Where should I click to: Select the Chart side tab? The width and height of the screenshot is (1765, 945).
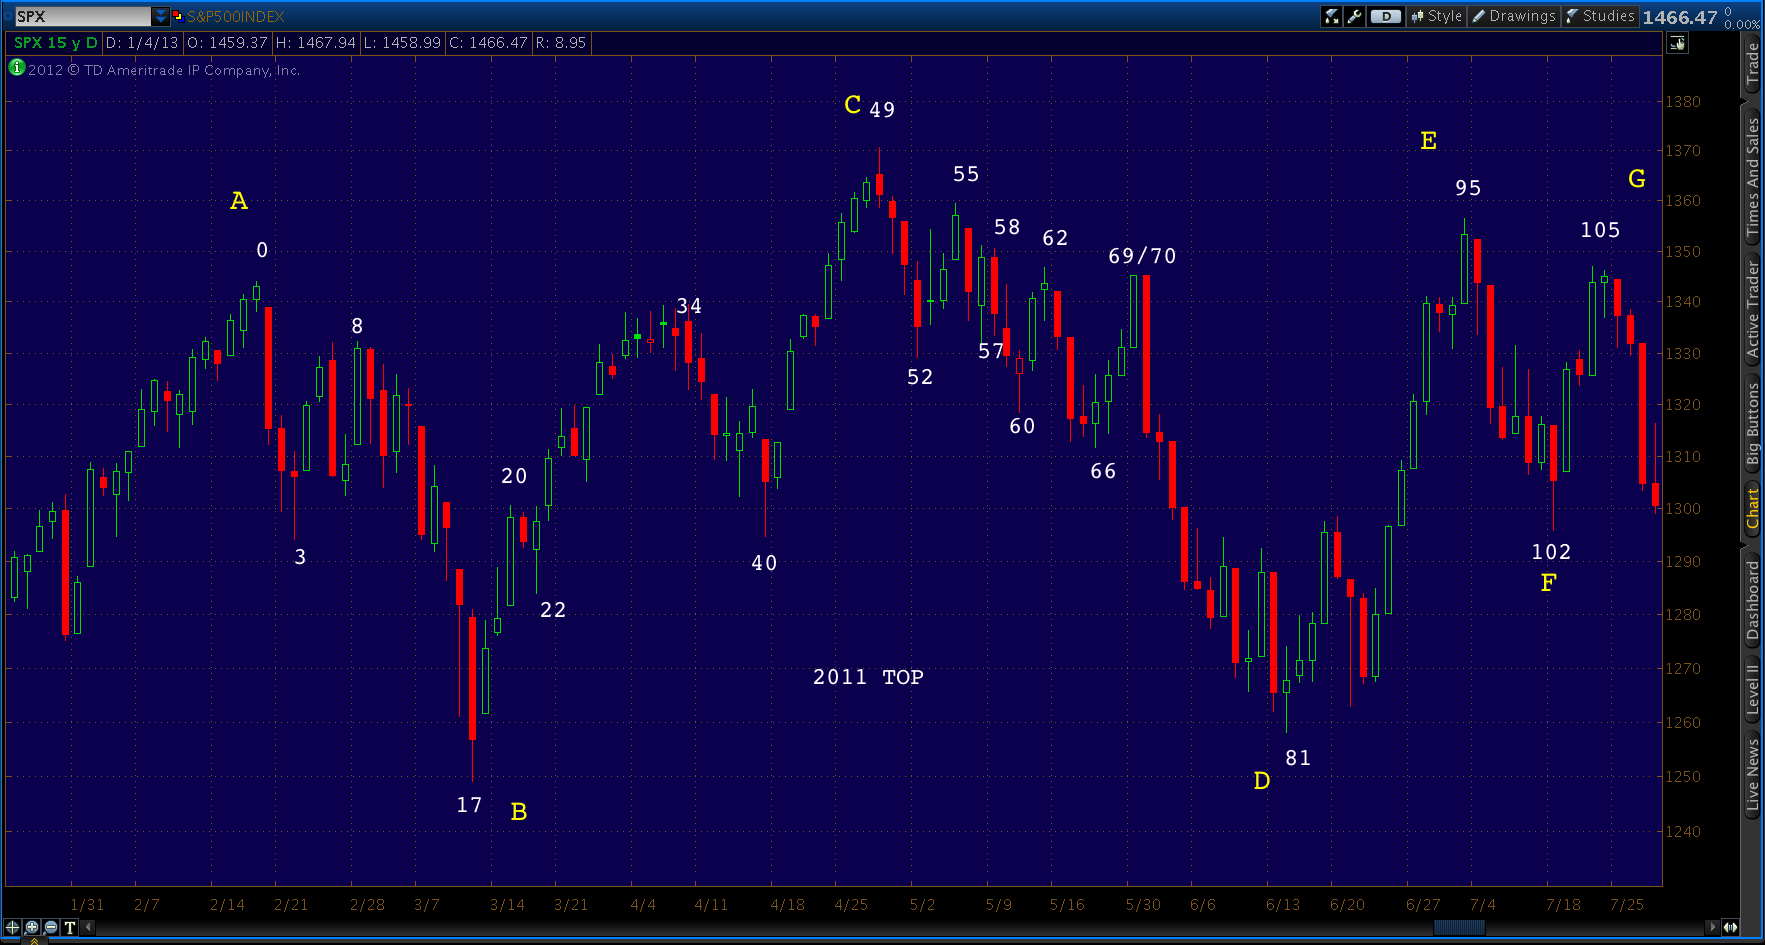[1752, 508]
